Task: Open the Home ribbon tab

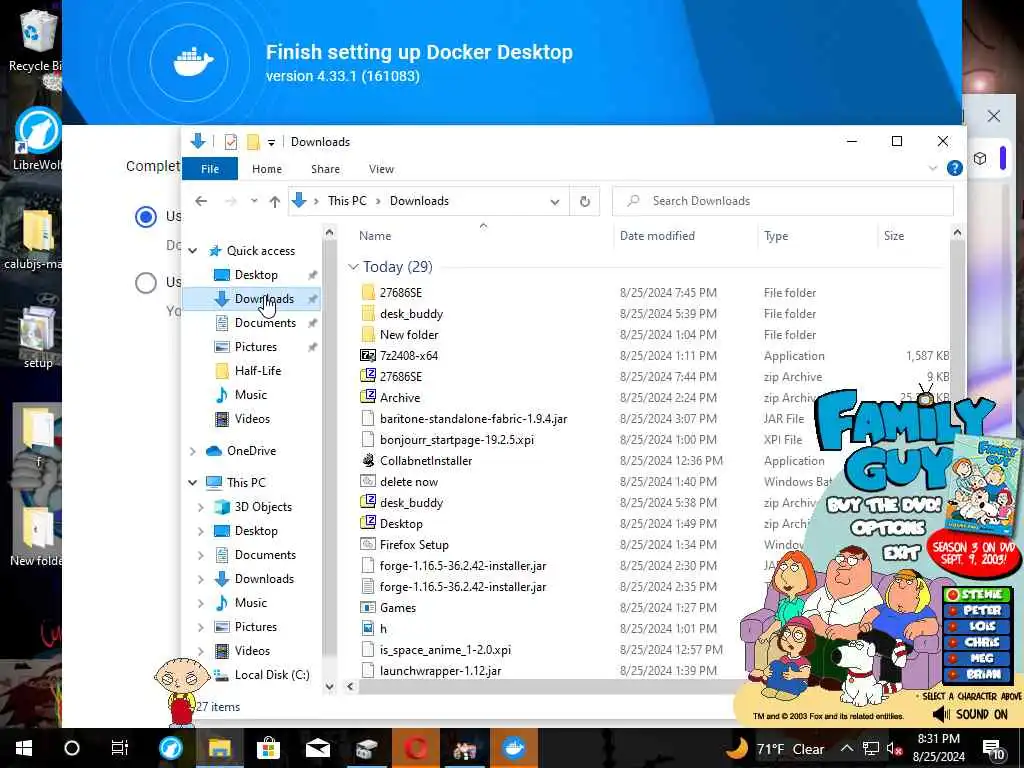Action: click(x=266, y=168)
